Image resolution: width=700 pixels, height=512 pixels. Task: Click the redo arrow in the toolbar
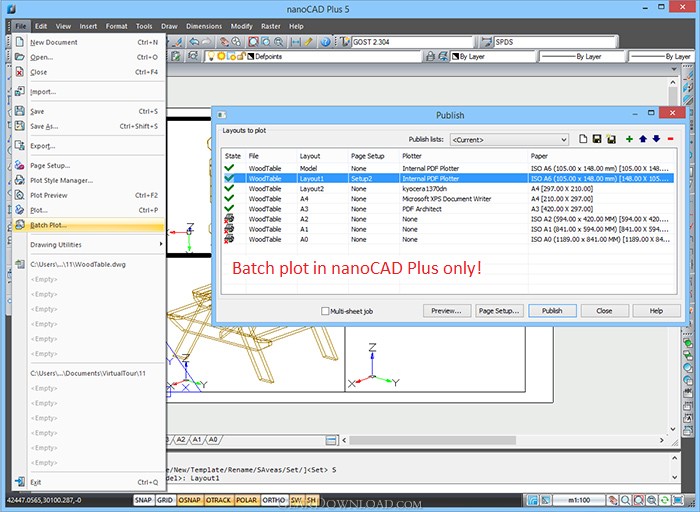tap(206, 42)
